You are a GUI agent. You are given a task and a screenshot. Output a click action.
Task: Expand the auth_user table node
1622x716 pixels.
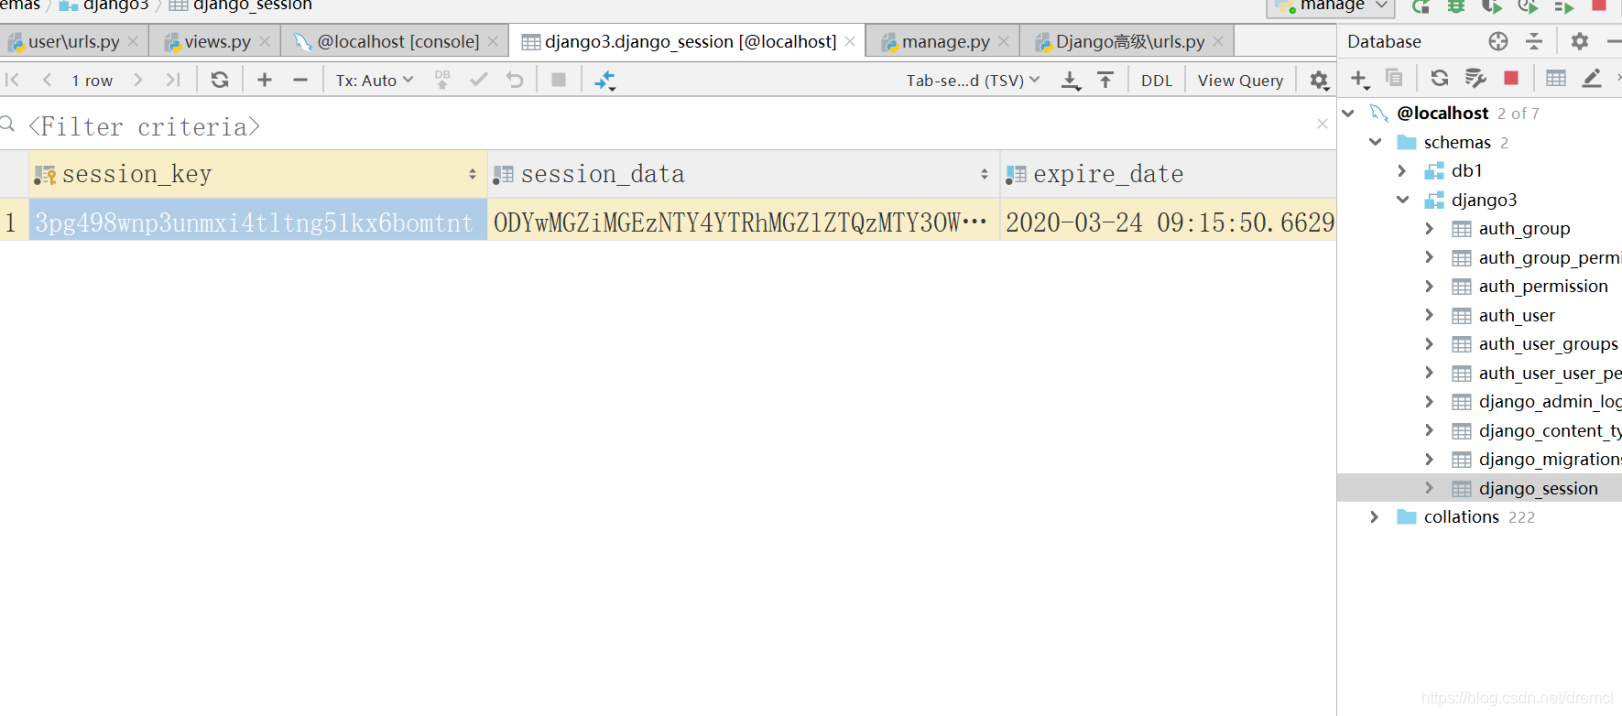[x=1429, y=315]
